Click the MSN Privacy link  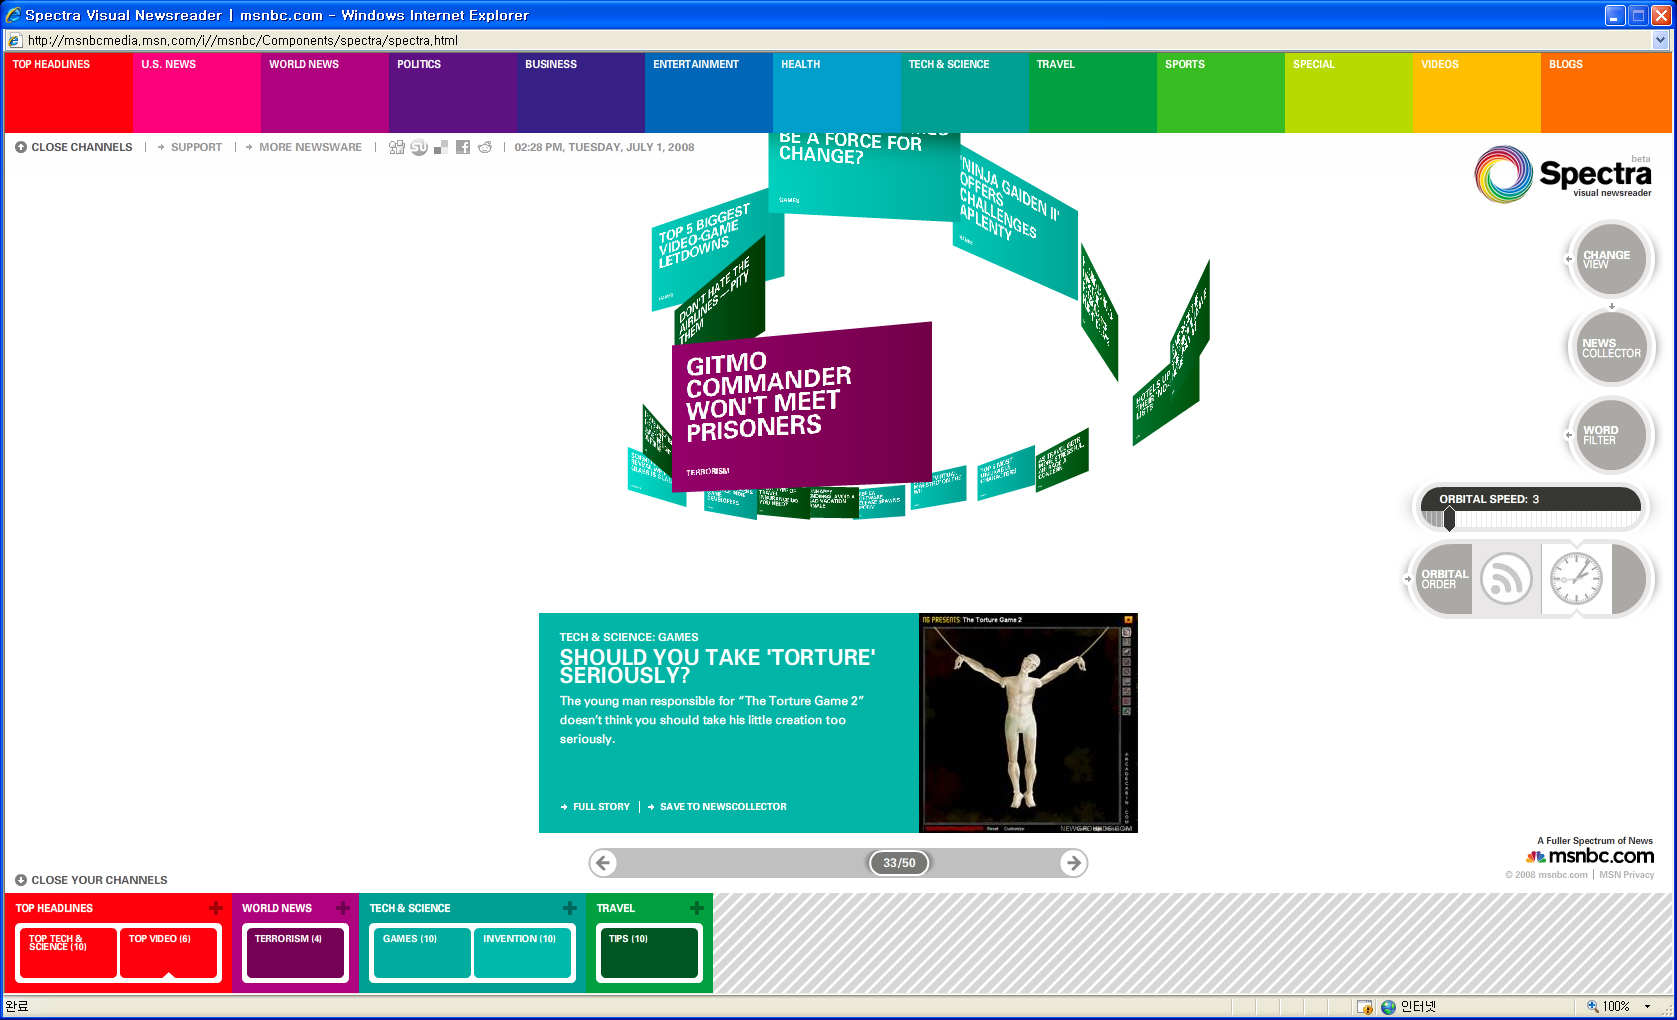pos(1626,875)
